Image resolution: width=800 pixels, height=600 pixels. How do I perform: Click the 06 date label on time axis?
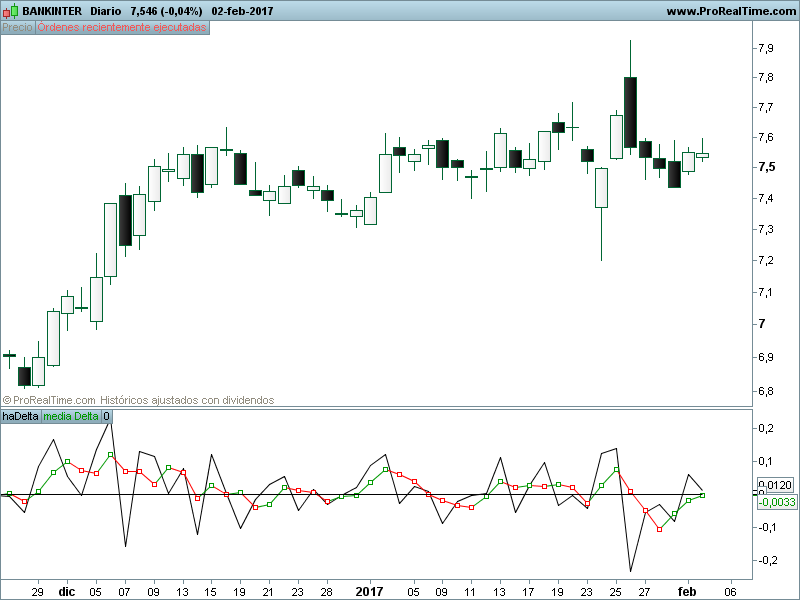(731, 592)
